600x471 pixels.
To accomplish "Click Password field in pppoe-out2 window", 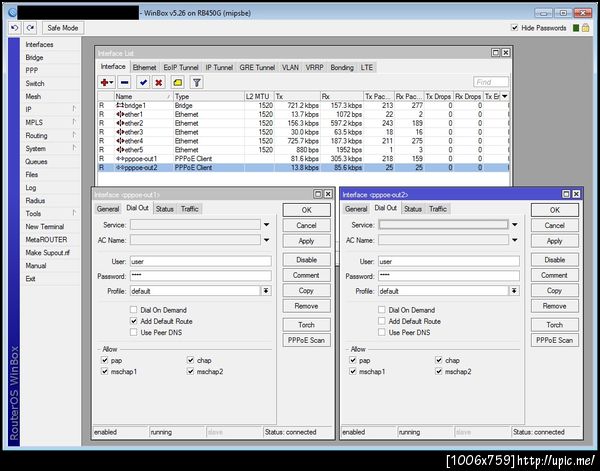I will tap(449, 275).
